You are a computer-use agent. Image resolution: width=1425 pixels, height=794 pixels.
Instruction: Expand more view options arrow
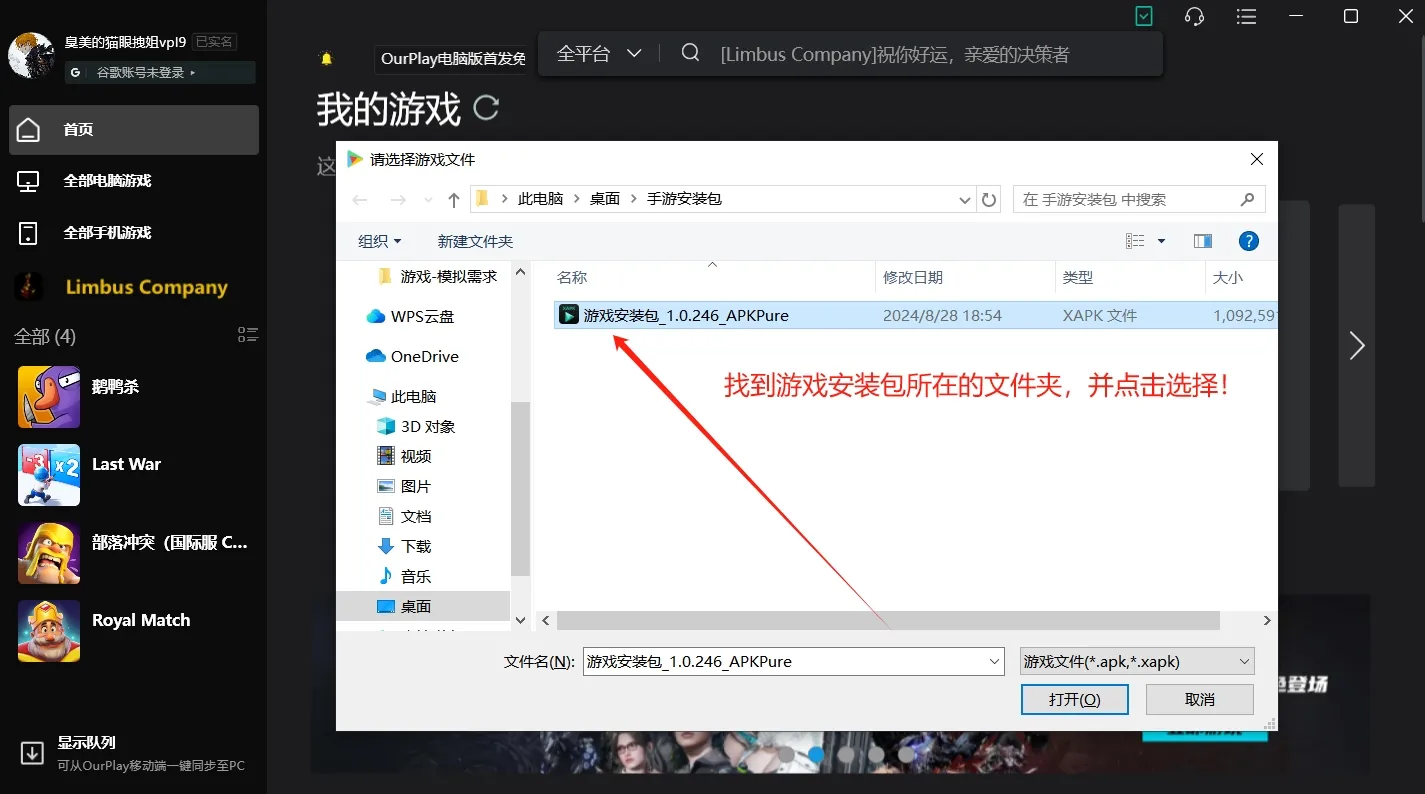[1161, 241]
